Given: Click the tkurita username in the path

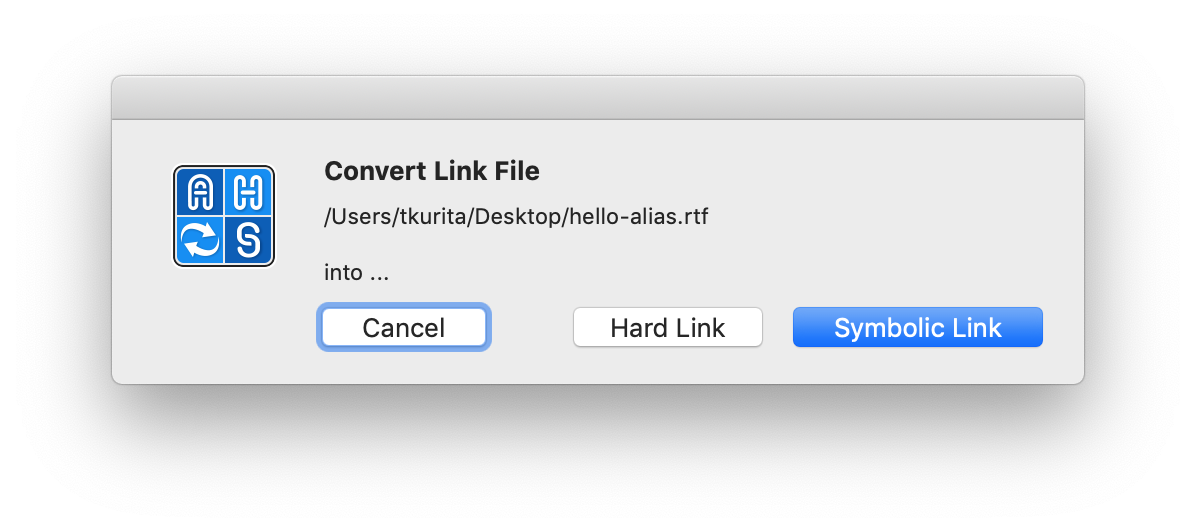Looking at the screenshot, I should (433, 217).
